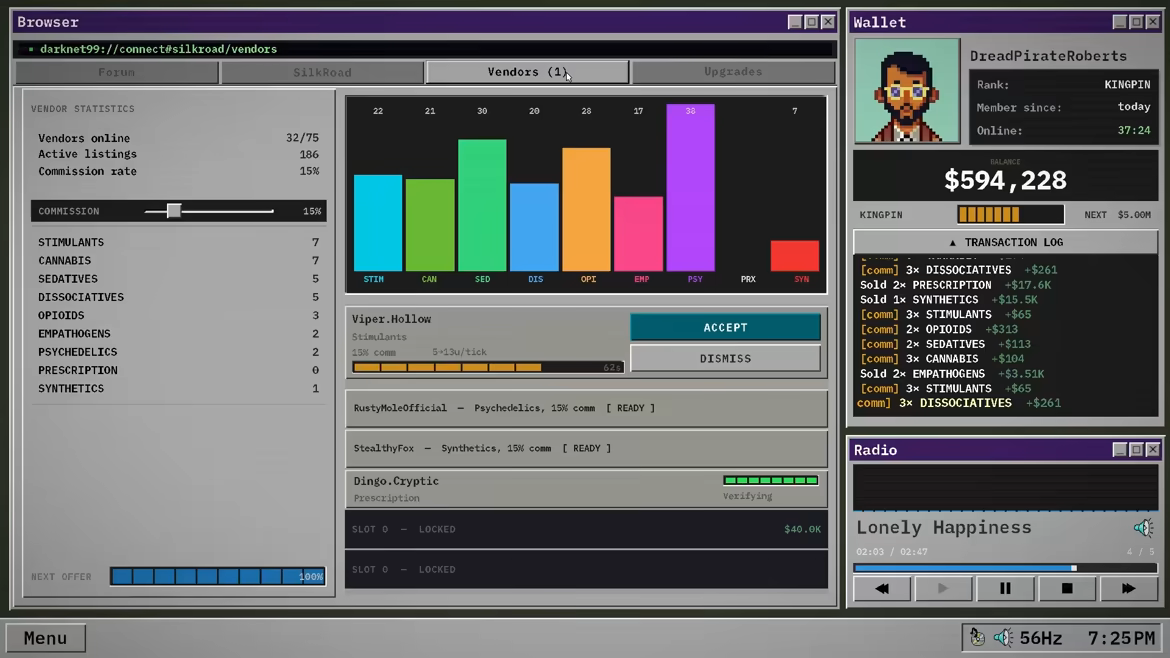Rewind radio to the previous track
Viewport: 1170px width, 658px height.
882,589
